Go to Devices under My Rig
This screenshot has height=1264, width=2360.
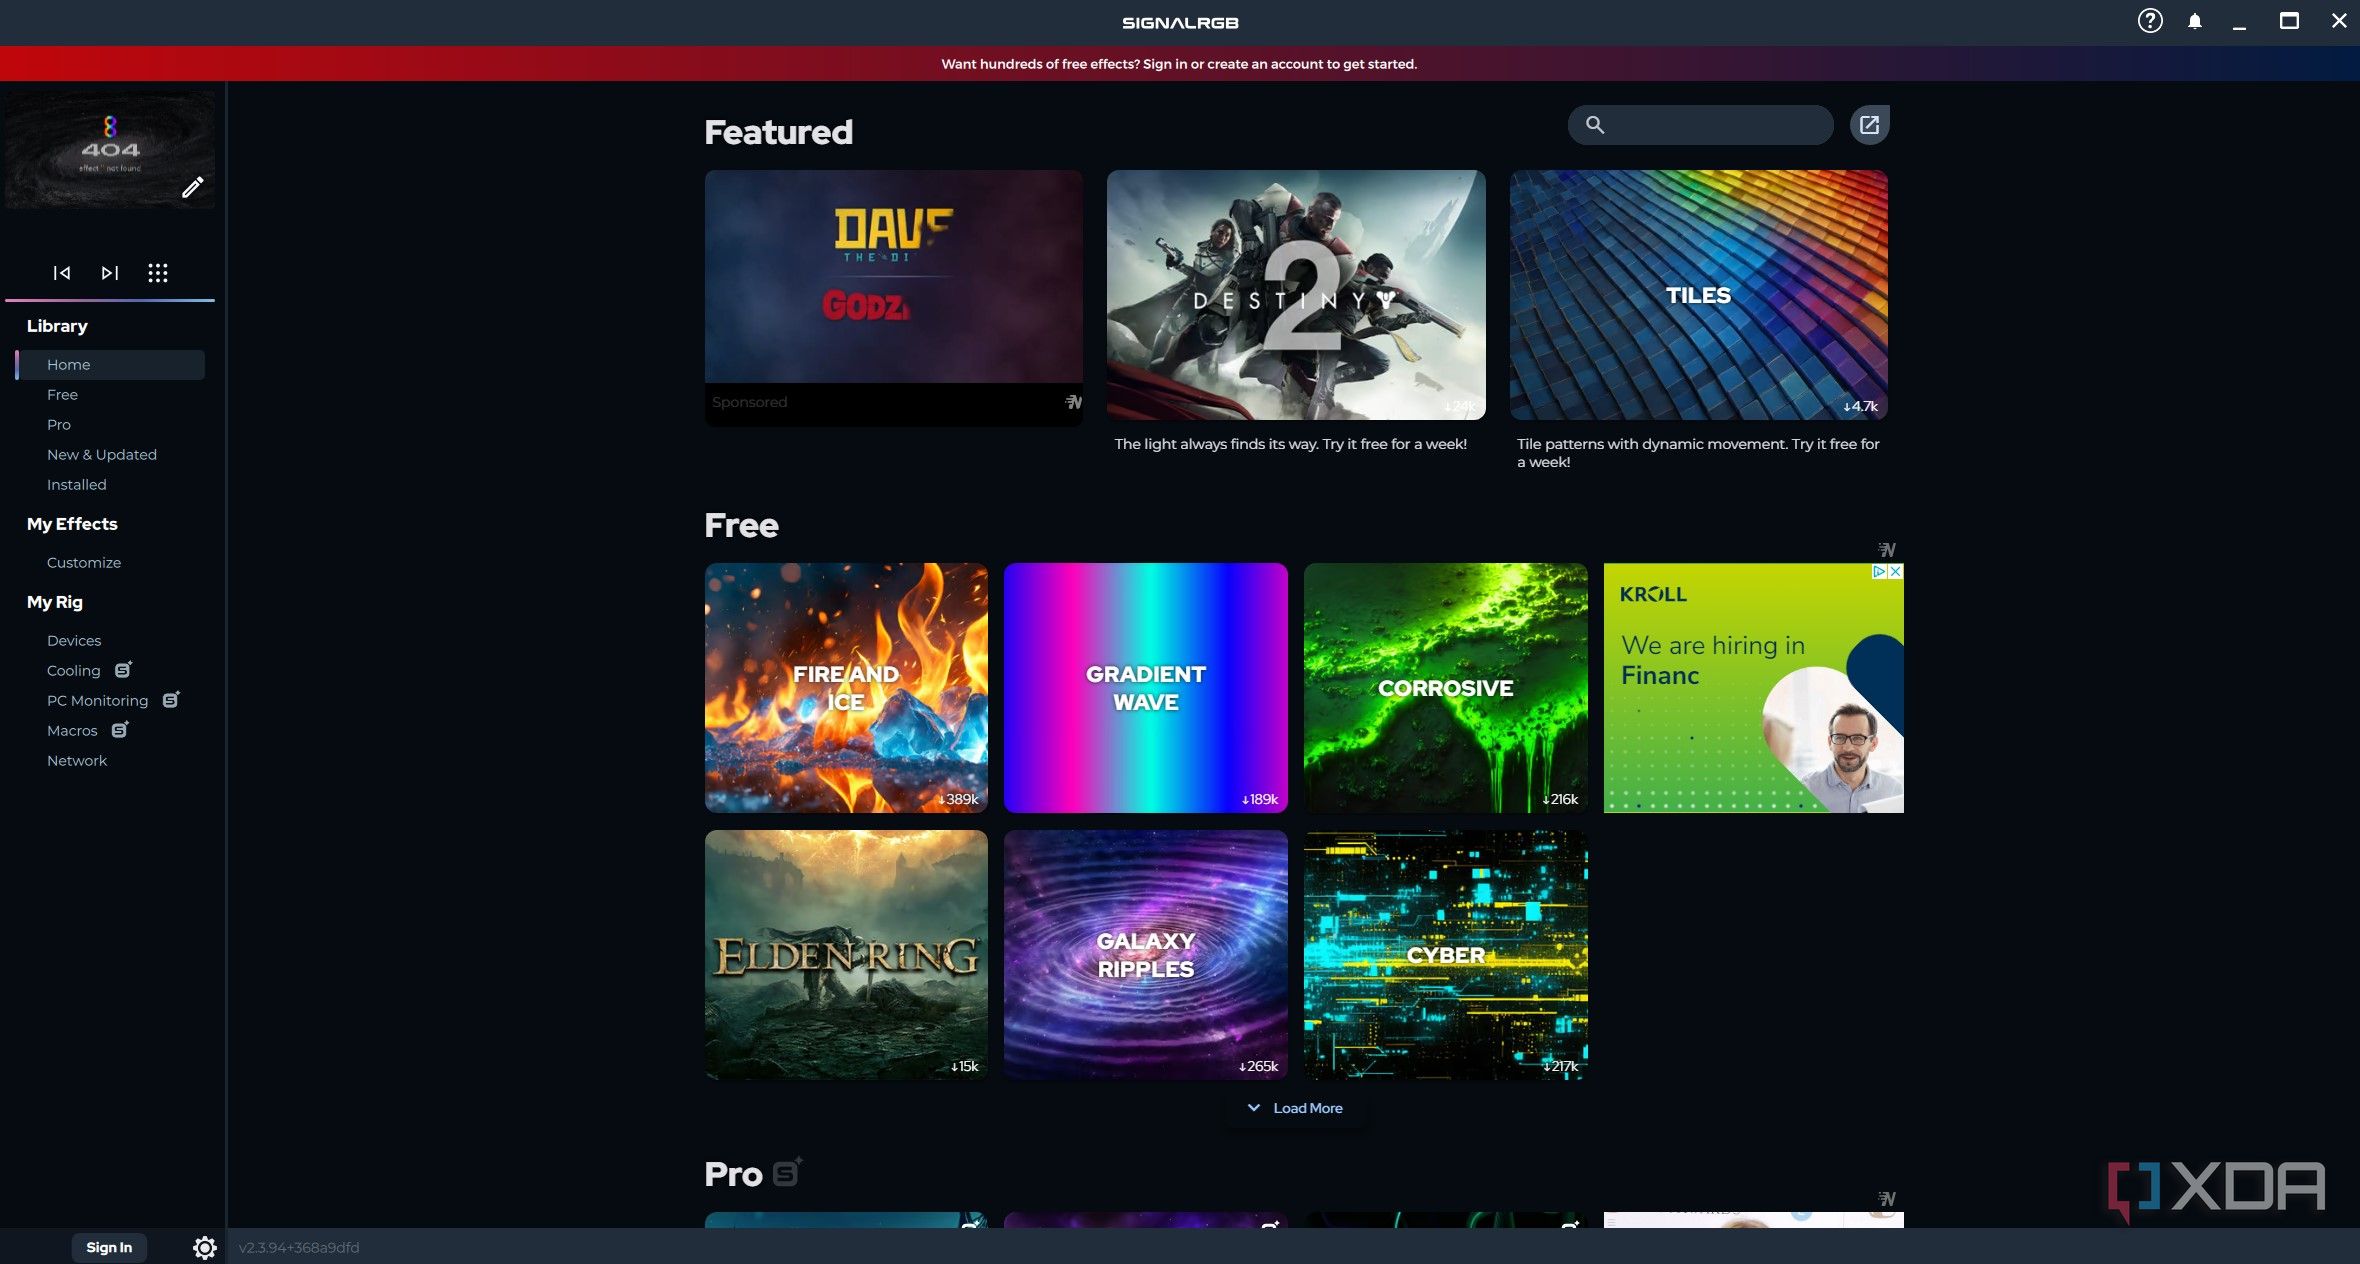tap(74, 641)
